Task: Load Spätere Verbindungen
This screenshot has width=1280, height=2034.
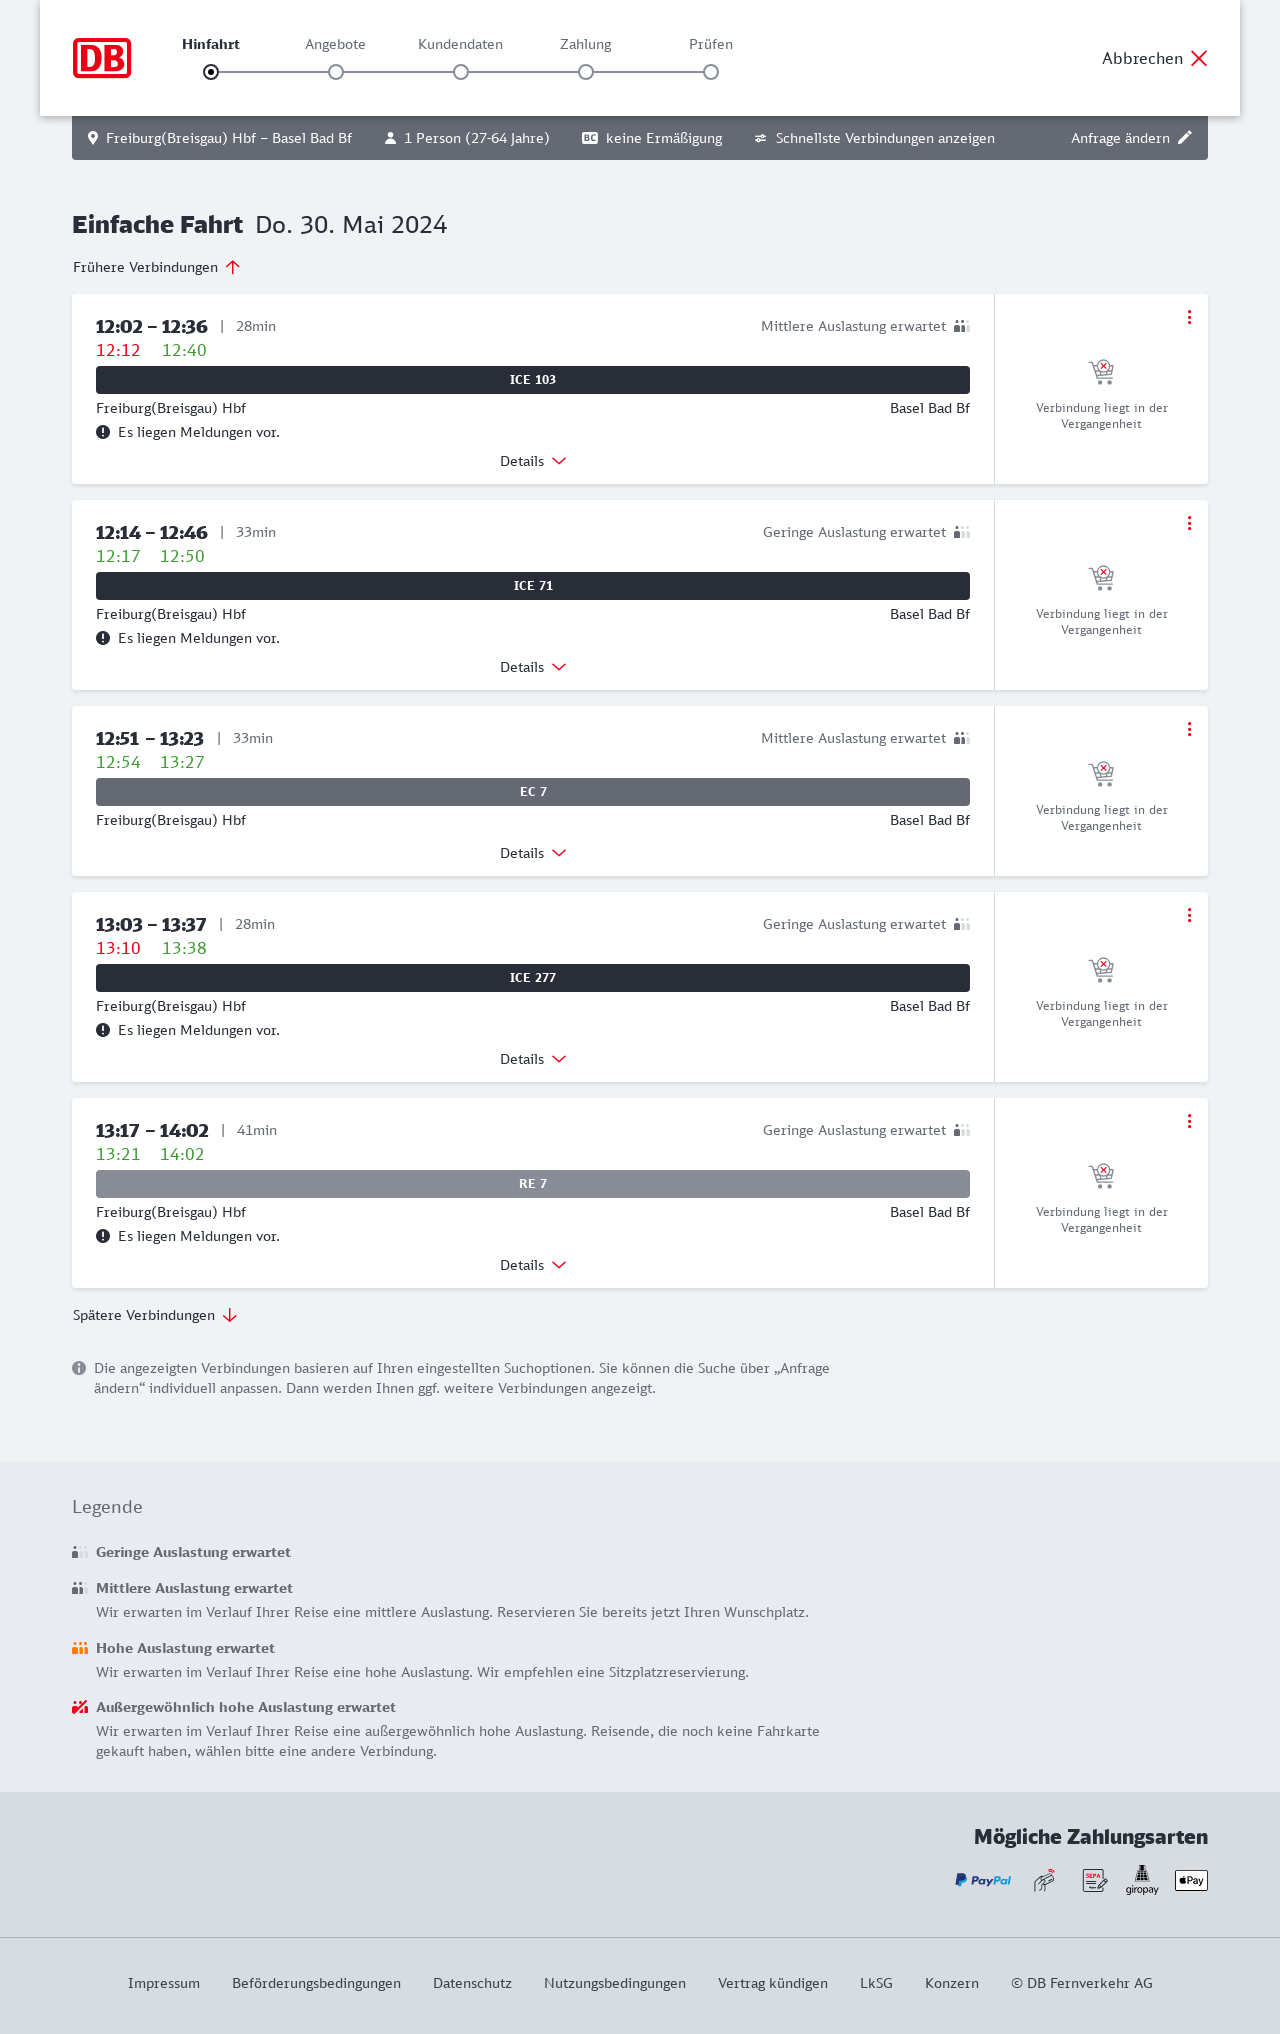Action: (x=155, y=1315)
